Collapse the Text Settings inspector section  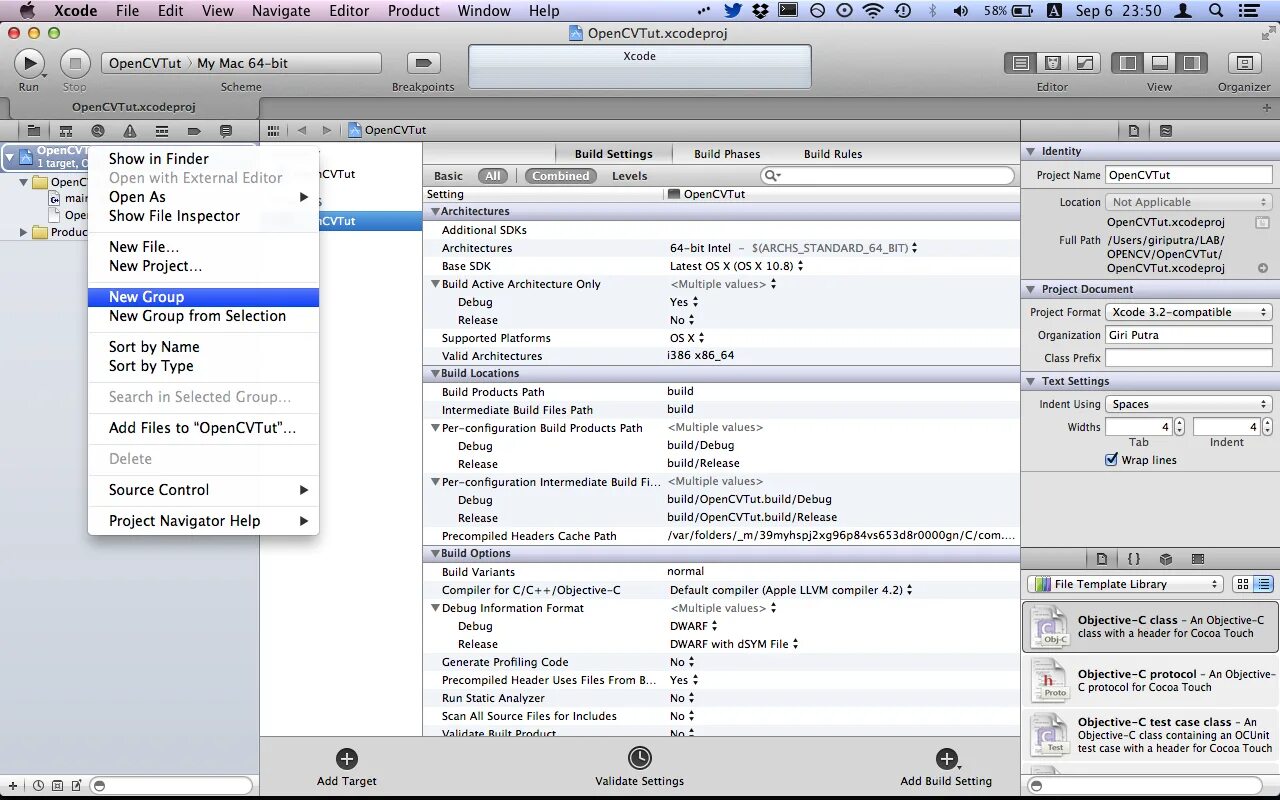coord(1031,381)
